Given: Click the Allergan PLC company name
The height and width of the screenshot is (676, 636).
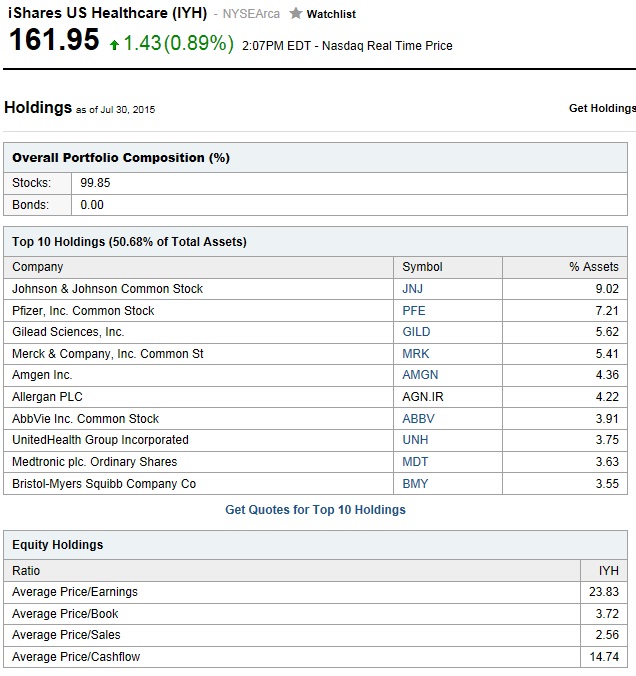Looking at the screenshot, I should (47, 397).
